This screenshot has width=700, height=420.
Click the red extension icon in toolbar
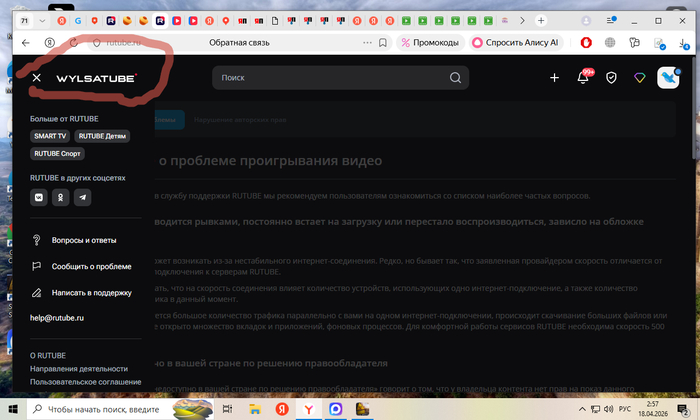[586, 42]
